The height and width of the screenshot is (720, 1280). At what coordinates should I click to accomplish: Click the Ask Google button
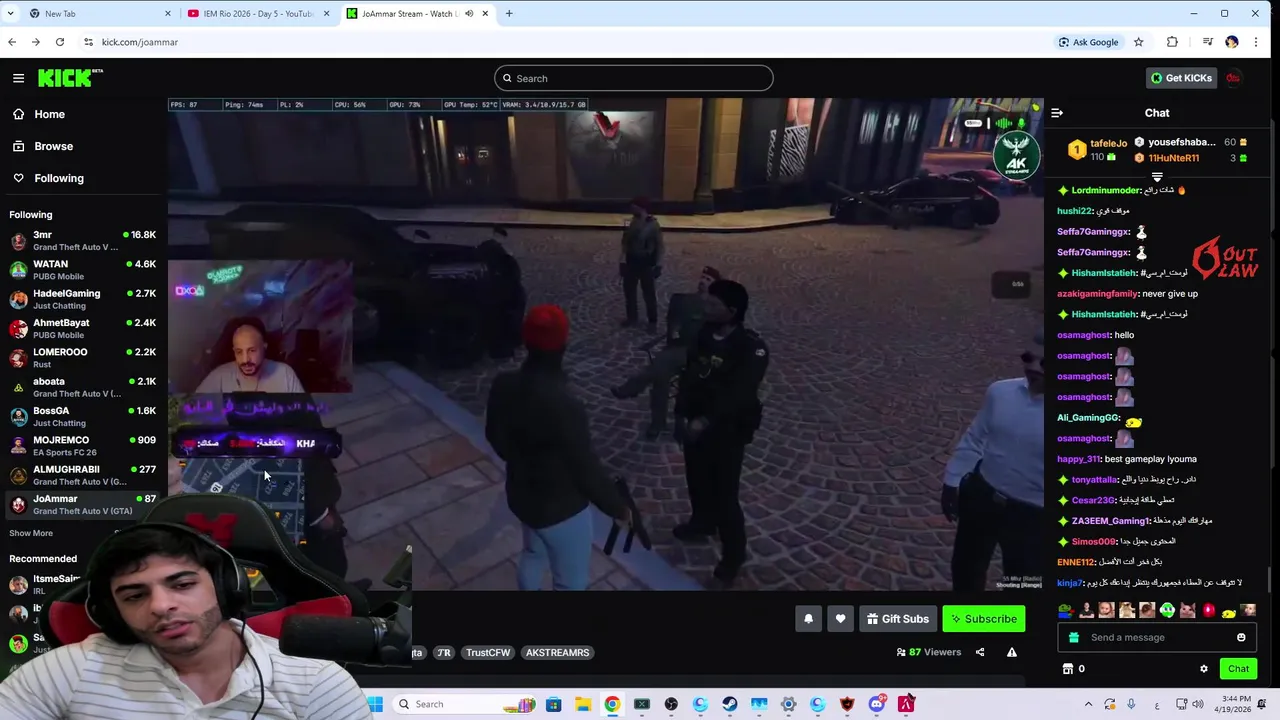[1088, 42]
